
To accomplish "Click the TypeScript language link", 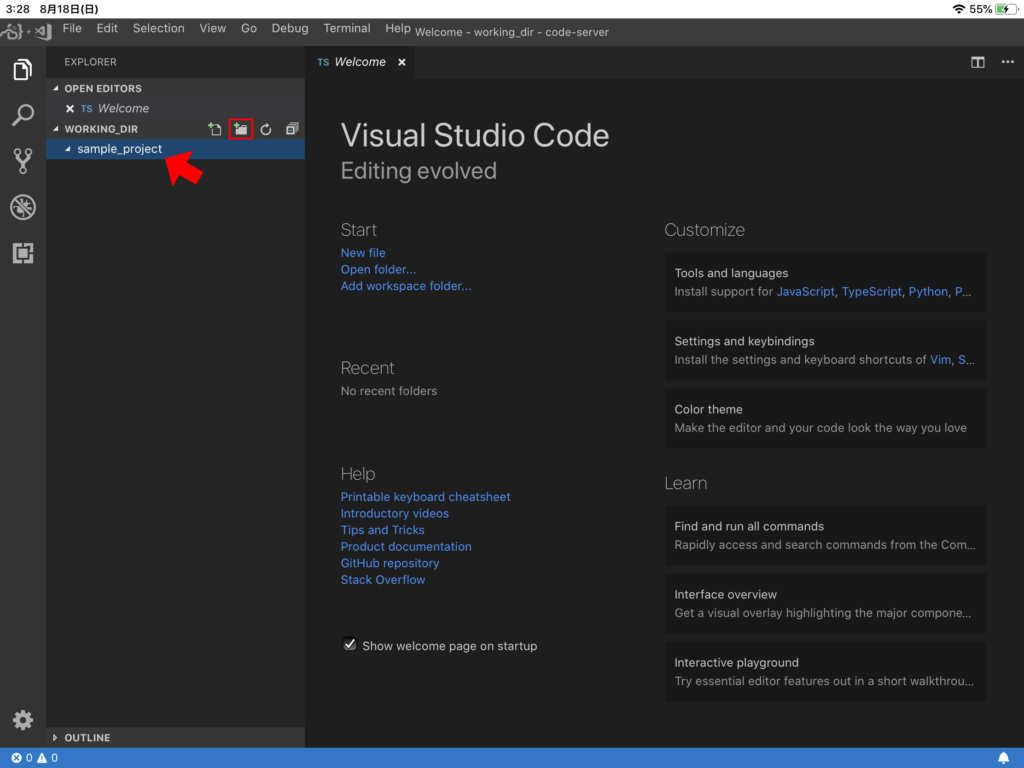I will point(872,292).
